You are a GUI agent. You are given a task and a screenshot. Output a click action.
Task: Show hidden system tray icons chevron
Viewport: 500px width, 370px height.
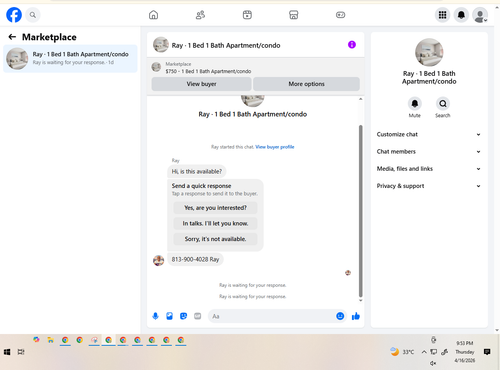tap(424, 352)
